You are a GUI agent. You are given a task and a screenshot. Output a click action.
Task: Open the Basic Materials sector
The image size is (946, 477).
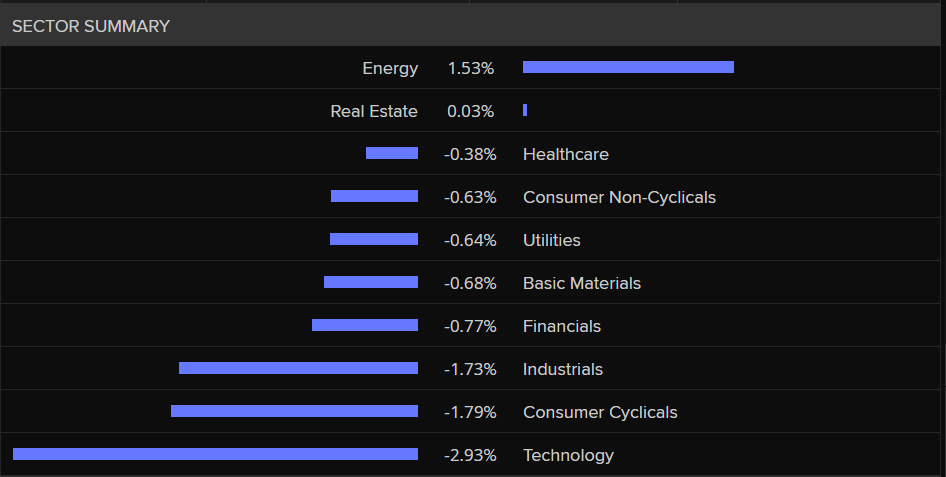click(x=581, y=283)
